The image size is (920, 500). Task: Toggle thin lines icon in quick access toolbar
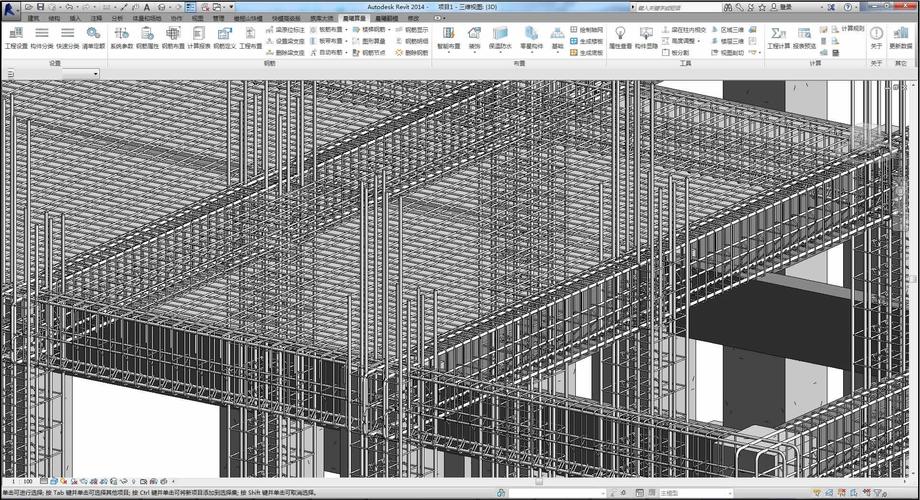[x=191, y=7]
